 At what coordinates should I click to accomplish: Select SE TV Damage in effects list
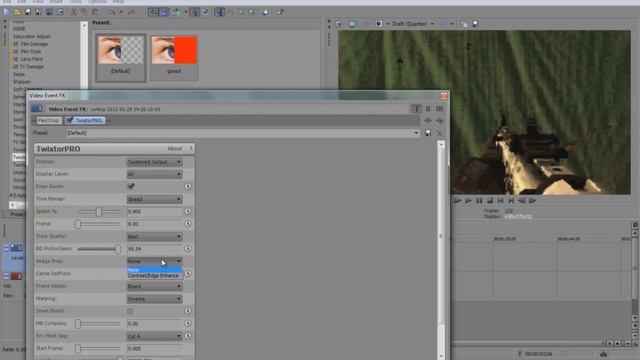click(x=28, y=67)
